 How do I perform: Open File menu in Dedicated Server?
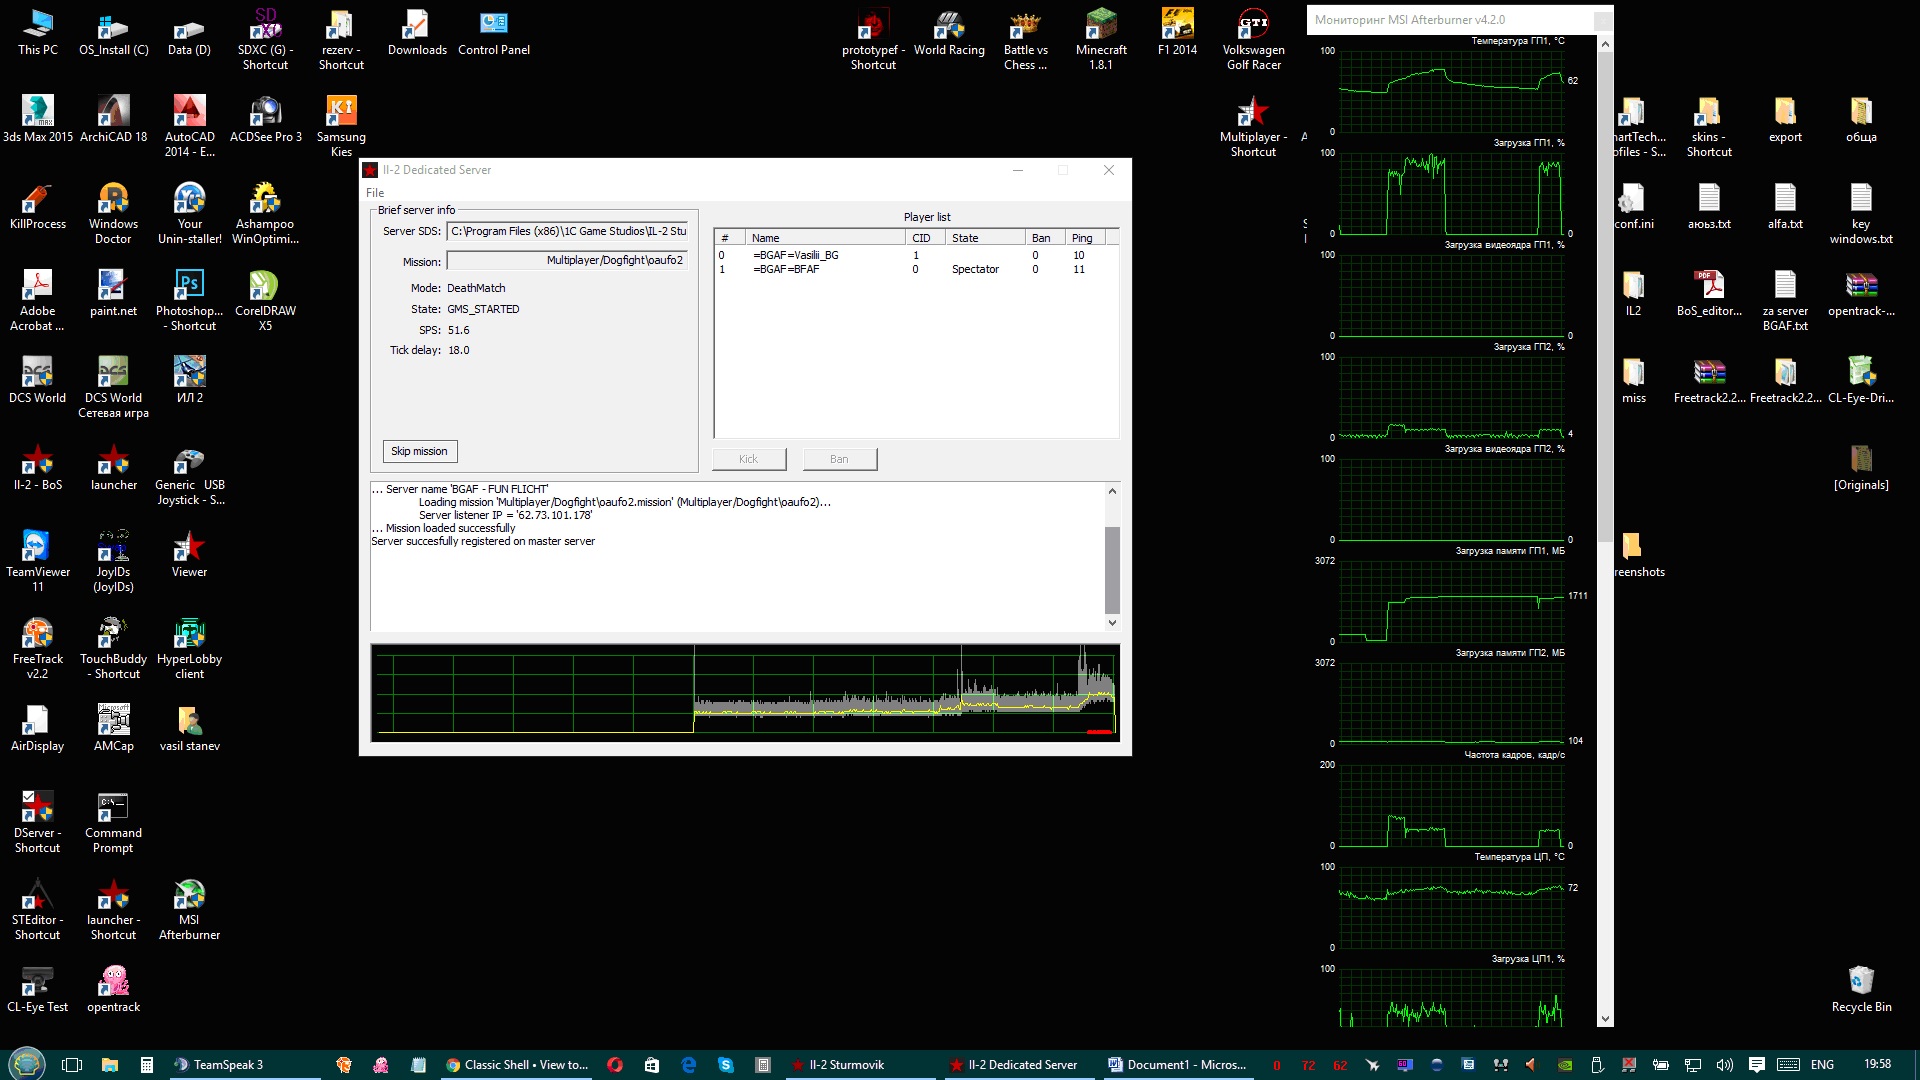click(x=375, y=193)
